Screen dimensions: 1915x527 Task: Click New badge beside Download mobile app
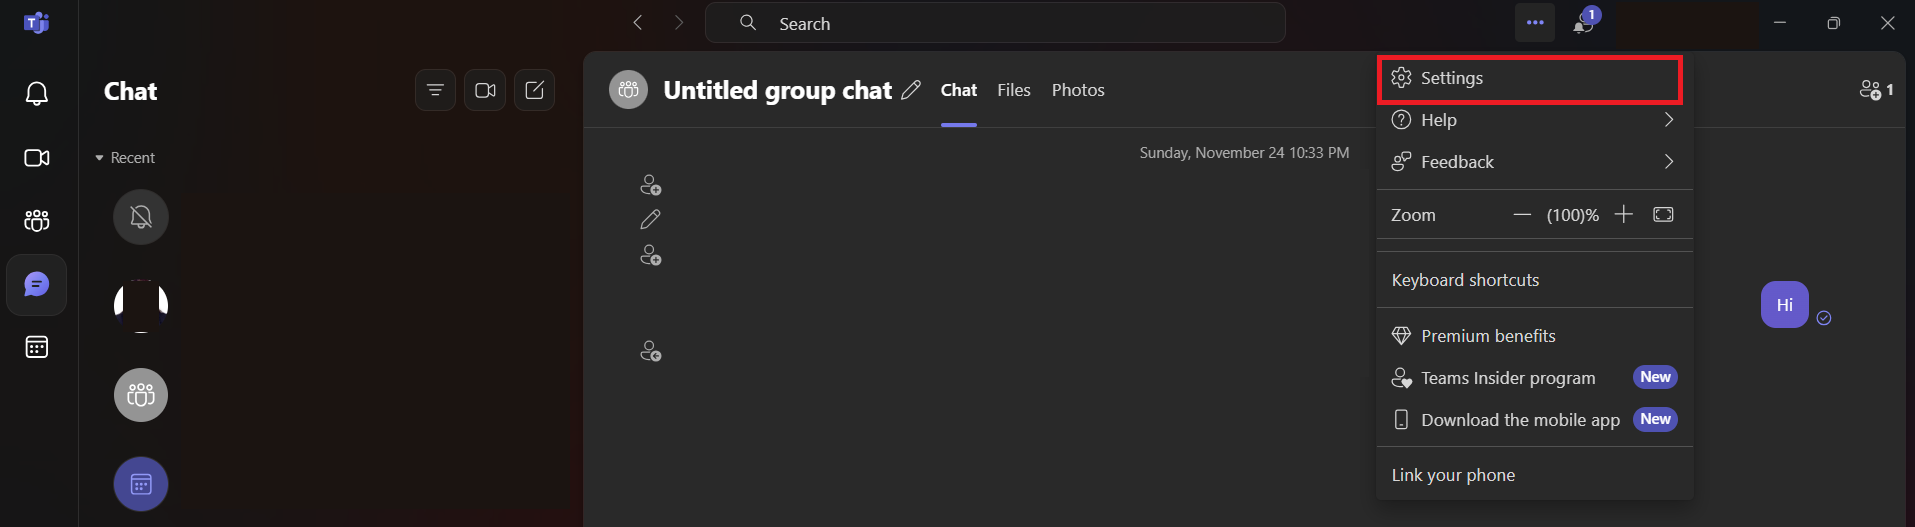[x=1655, y=419]
